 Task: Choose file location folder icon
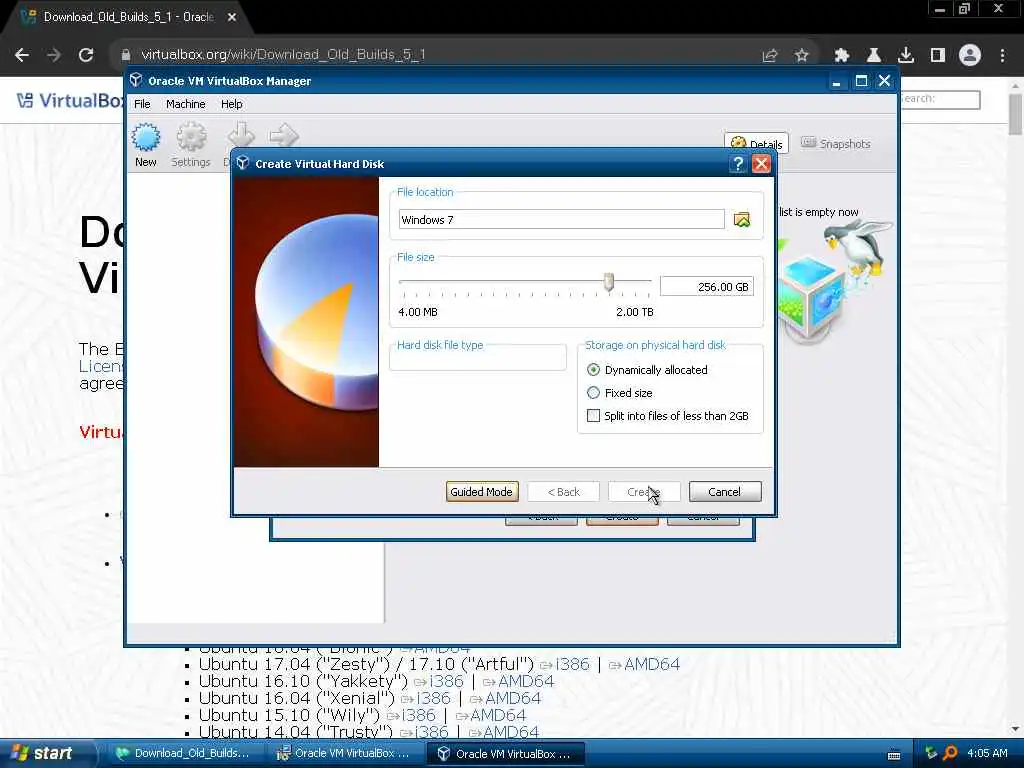(741, 220)
